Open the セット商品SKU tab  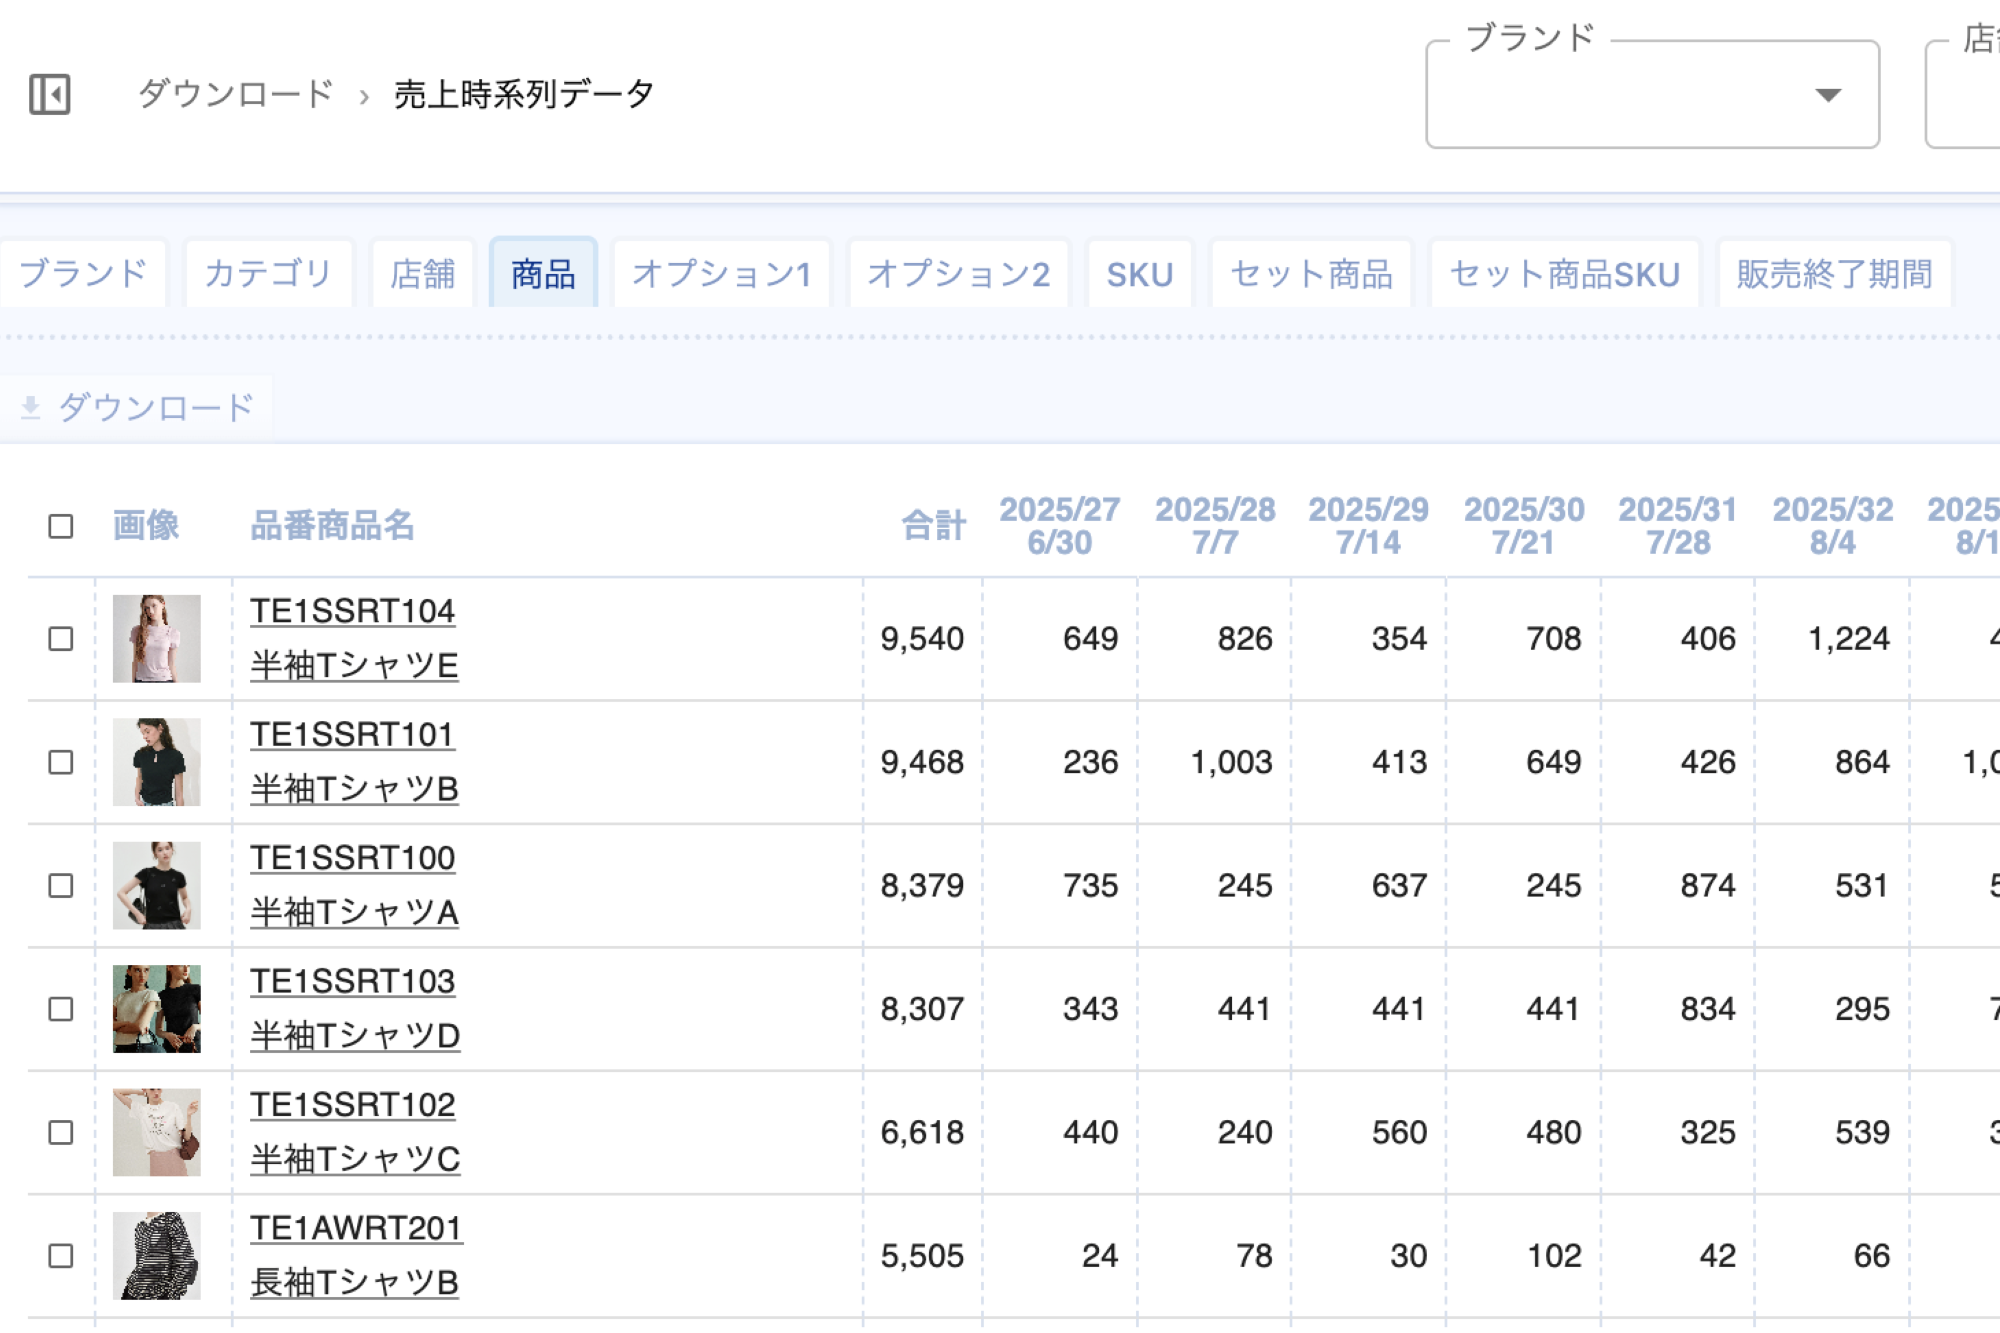tap(1564, 273)
